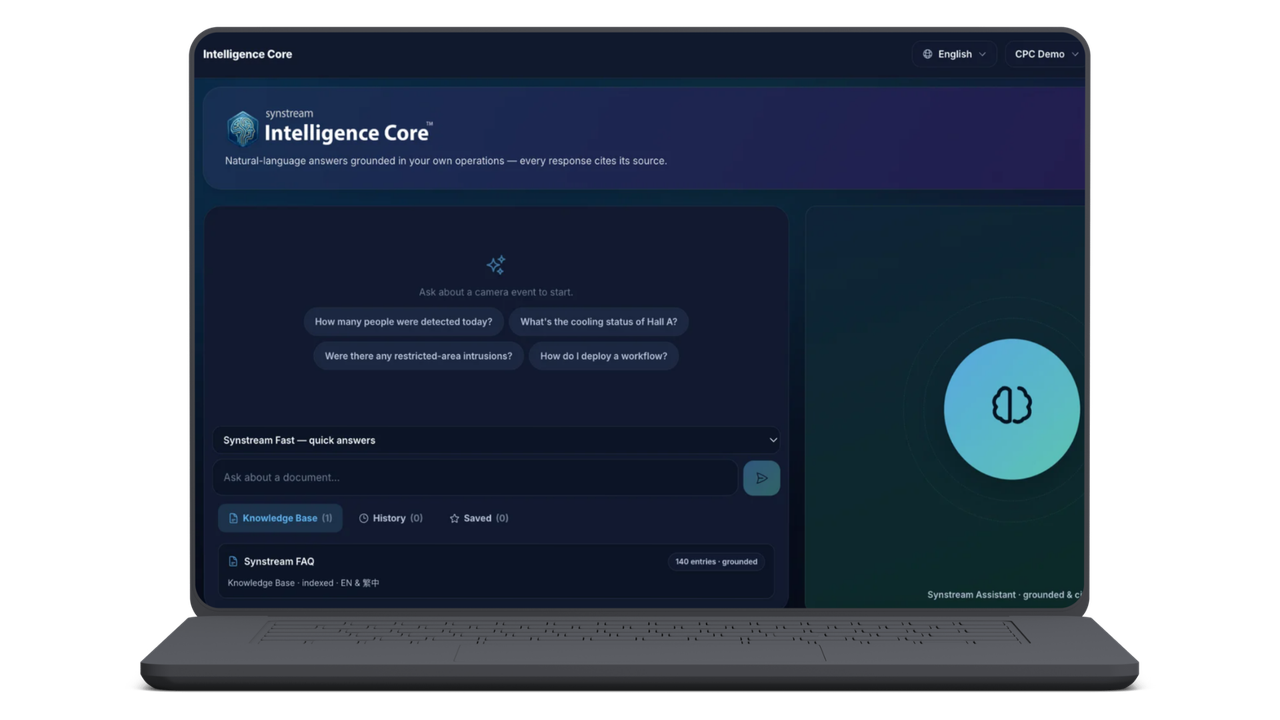Click the 'Intelligence Core' header title
This screenshot has height=720, width=1280.
[247, 54]
